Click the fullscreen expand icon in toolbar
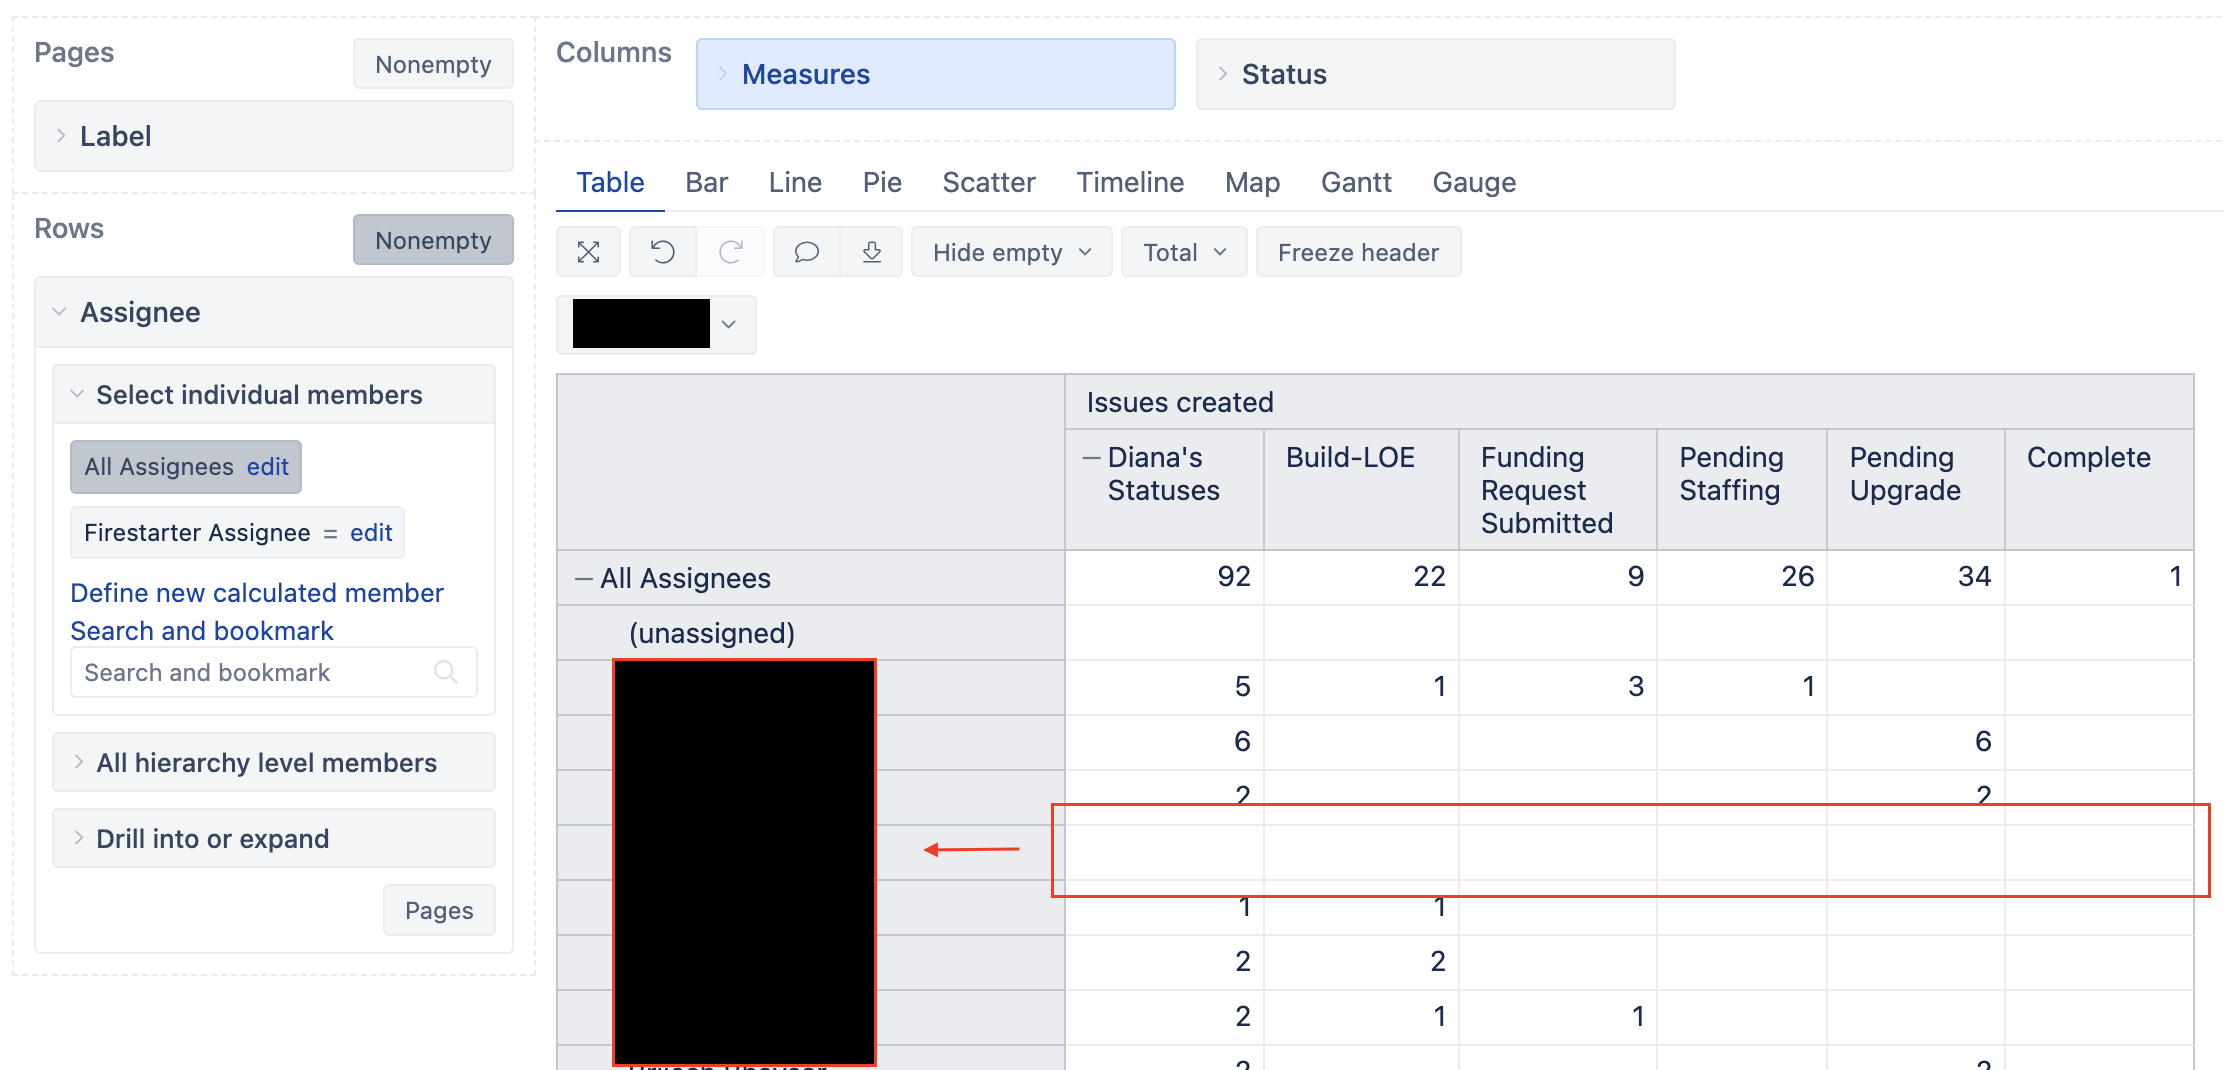The width and height of the screenshot is (2224, 1070). (588, 252)
